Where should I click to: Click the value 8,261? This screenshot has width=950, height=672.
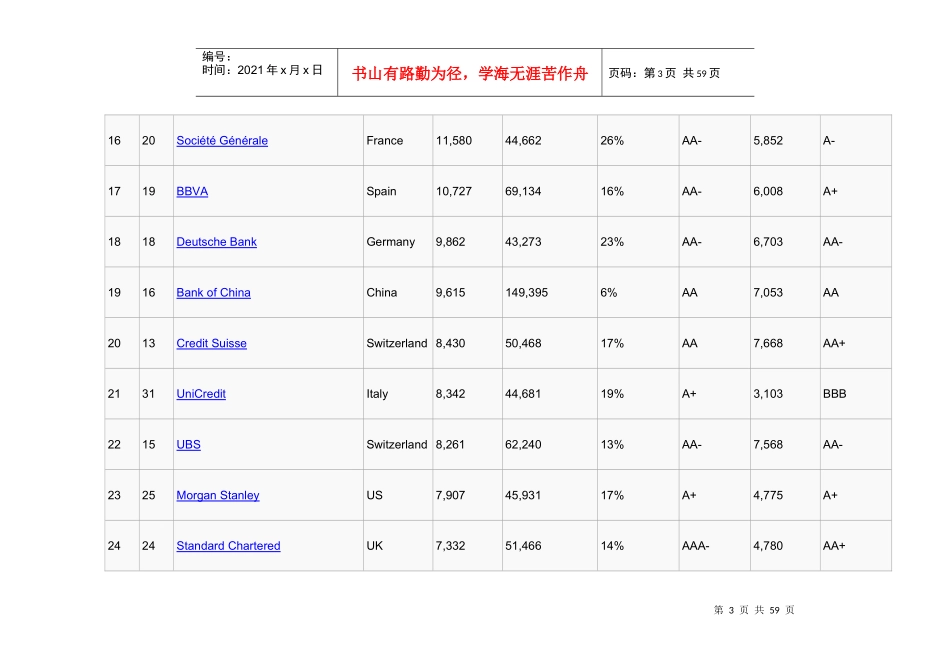pos(450,445)
